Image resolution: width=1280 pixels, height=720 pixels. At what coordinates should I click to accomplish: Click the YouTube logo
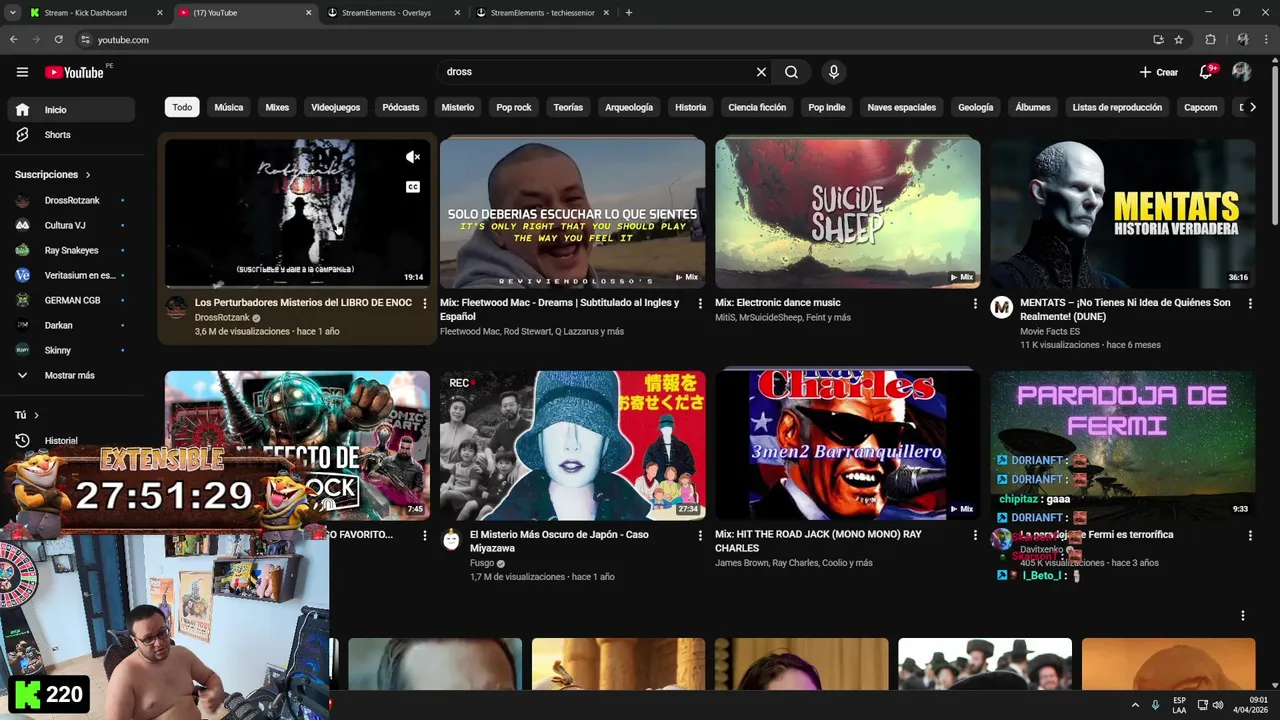click(x=74, y=72)
